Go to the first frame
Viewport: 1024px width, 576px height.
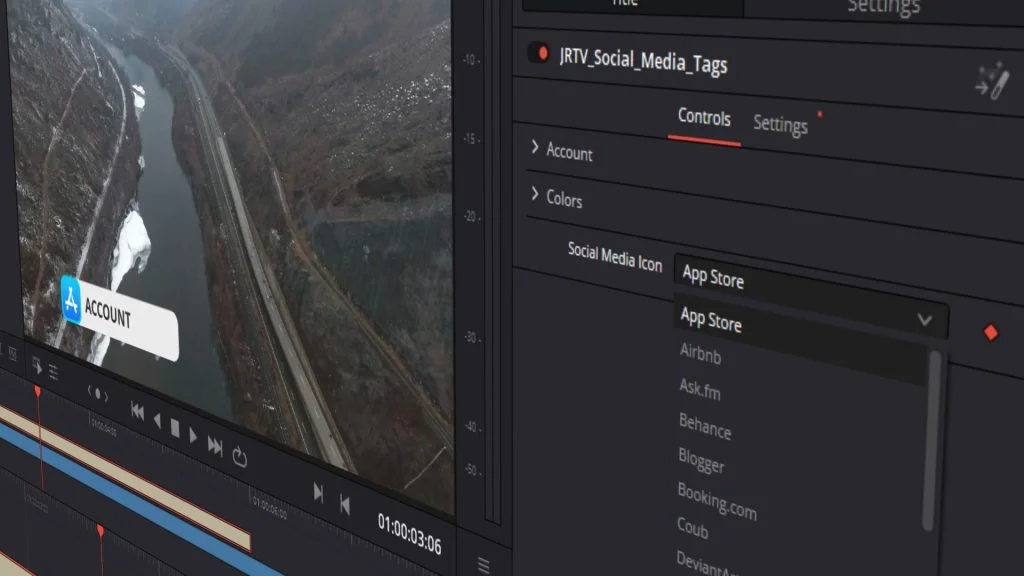coord(137,411)
